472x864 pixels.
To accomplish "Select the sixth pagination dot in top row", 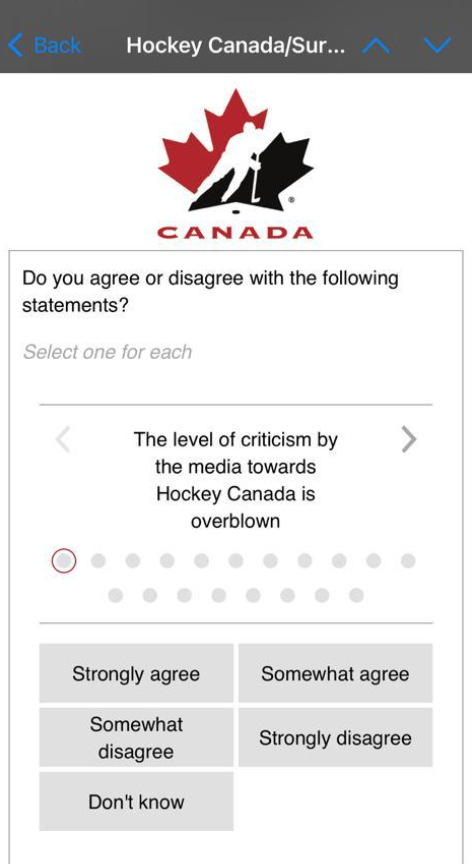I will click(236, 561).
